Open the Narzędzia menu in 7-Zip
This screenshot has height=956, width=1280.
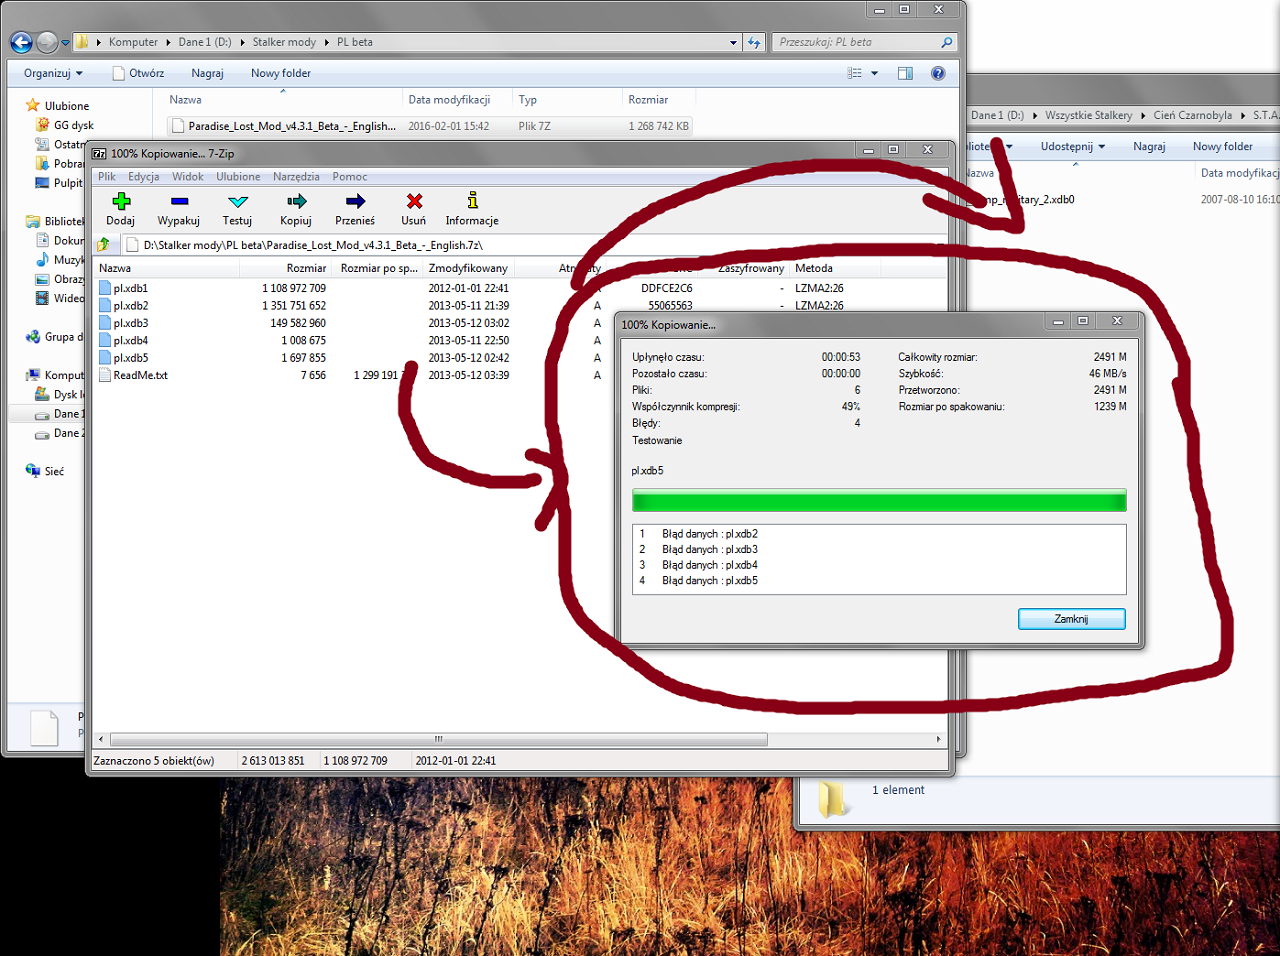[x=296, y=177]
